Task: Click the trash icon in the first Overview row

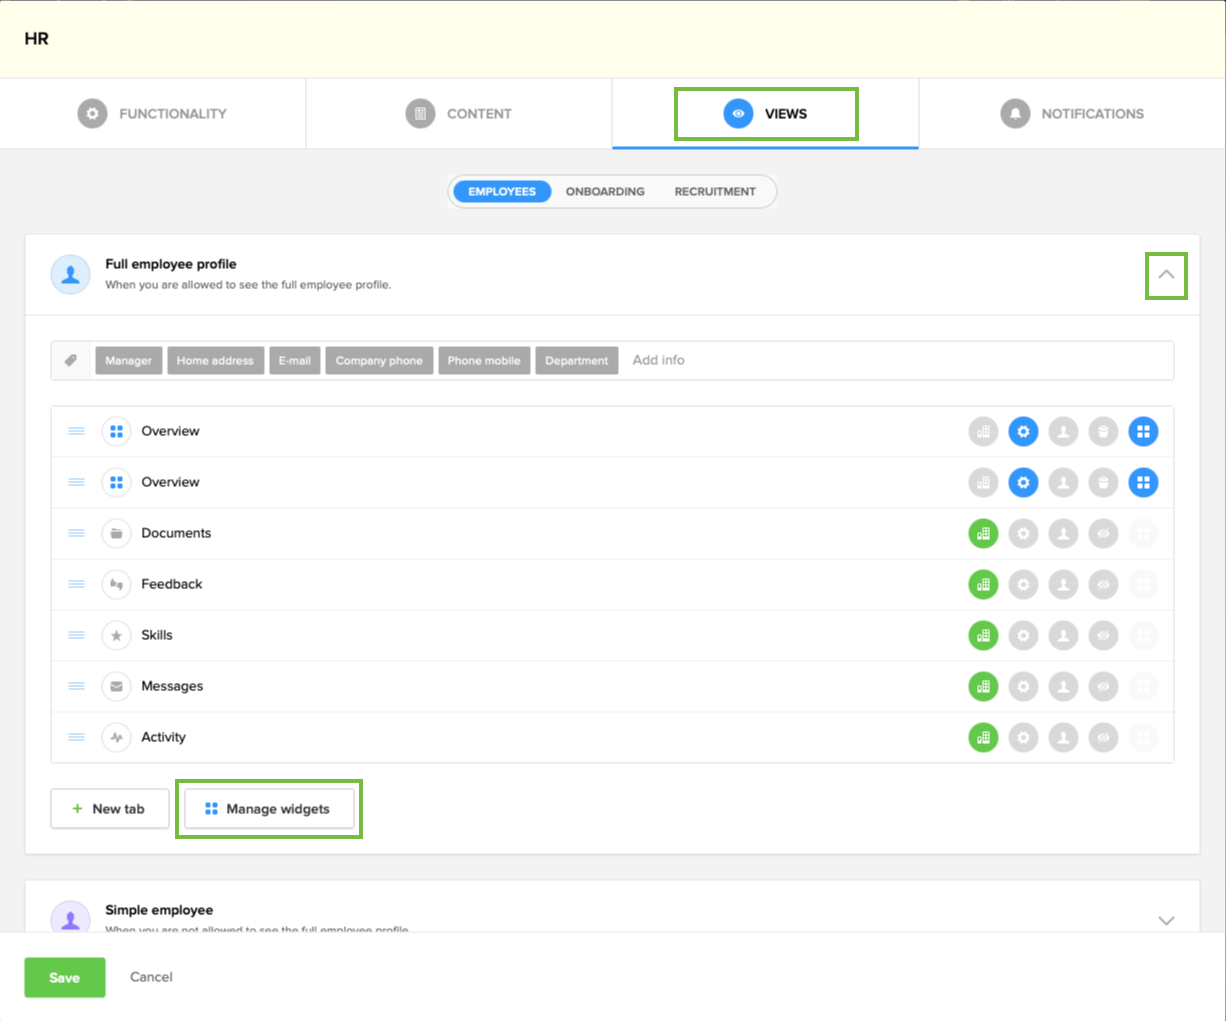Action: pyautogui.click(x=1103, y=432)
